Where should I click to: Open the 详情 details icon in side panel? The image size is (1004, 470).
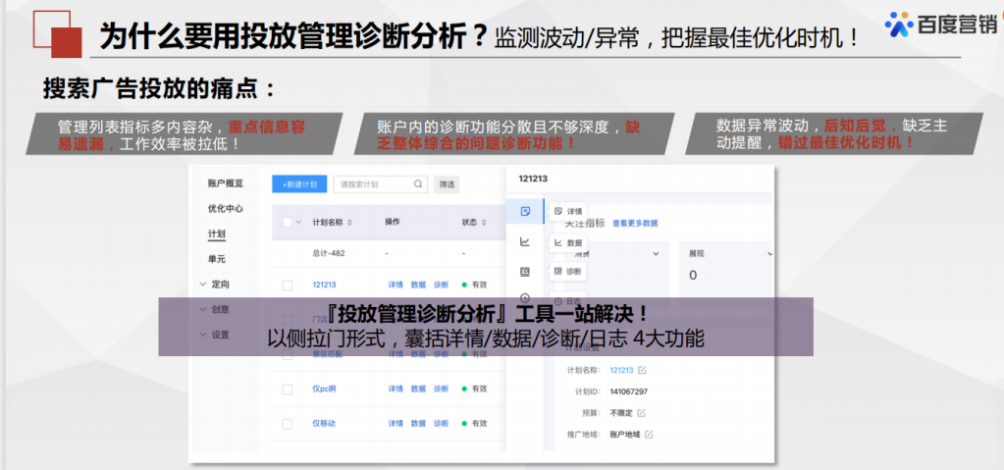pyautogui.click(x=525, y=211)
